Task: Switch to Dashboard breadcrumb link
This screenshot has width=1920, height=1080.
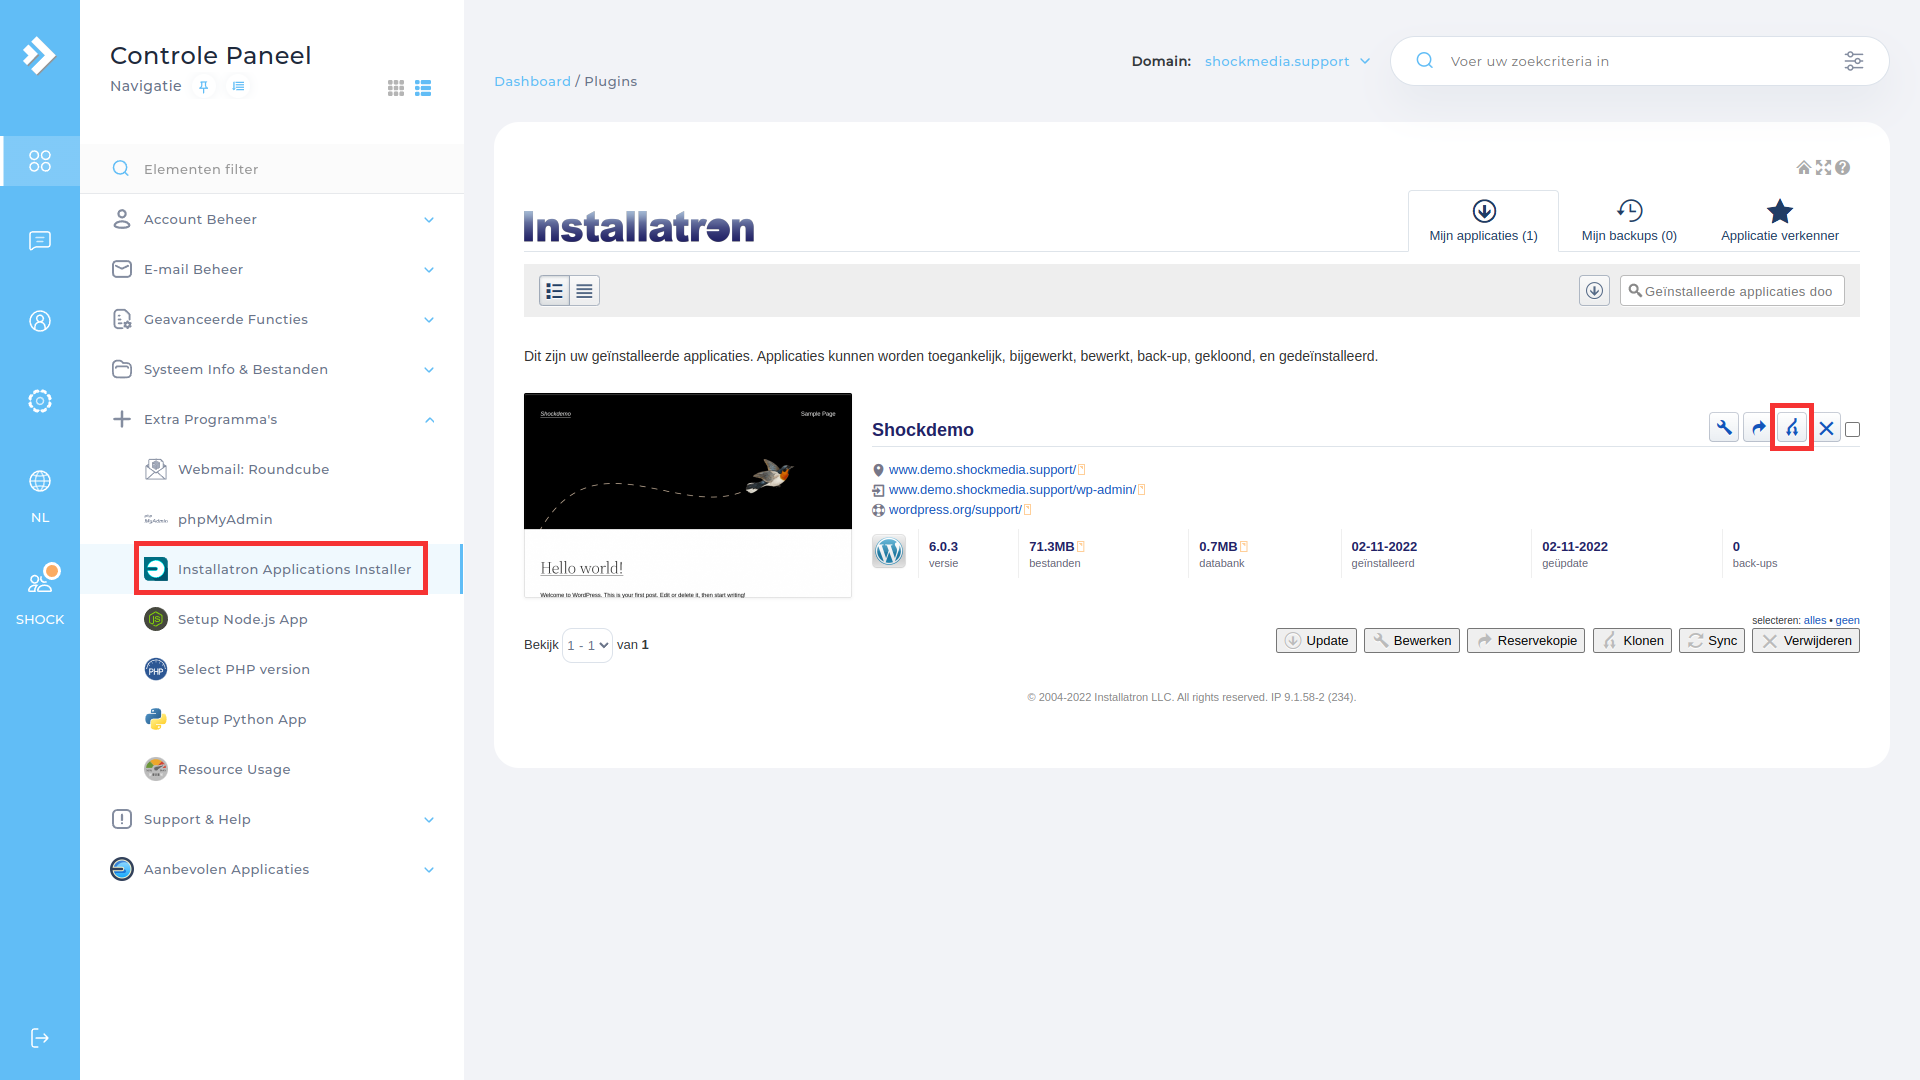Action: tap(533, 82)
